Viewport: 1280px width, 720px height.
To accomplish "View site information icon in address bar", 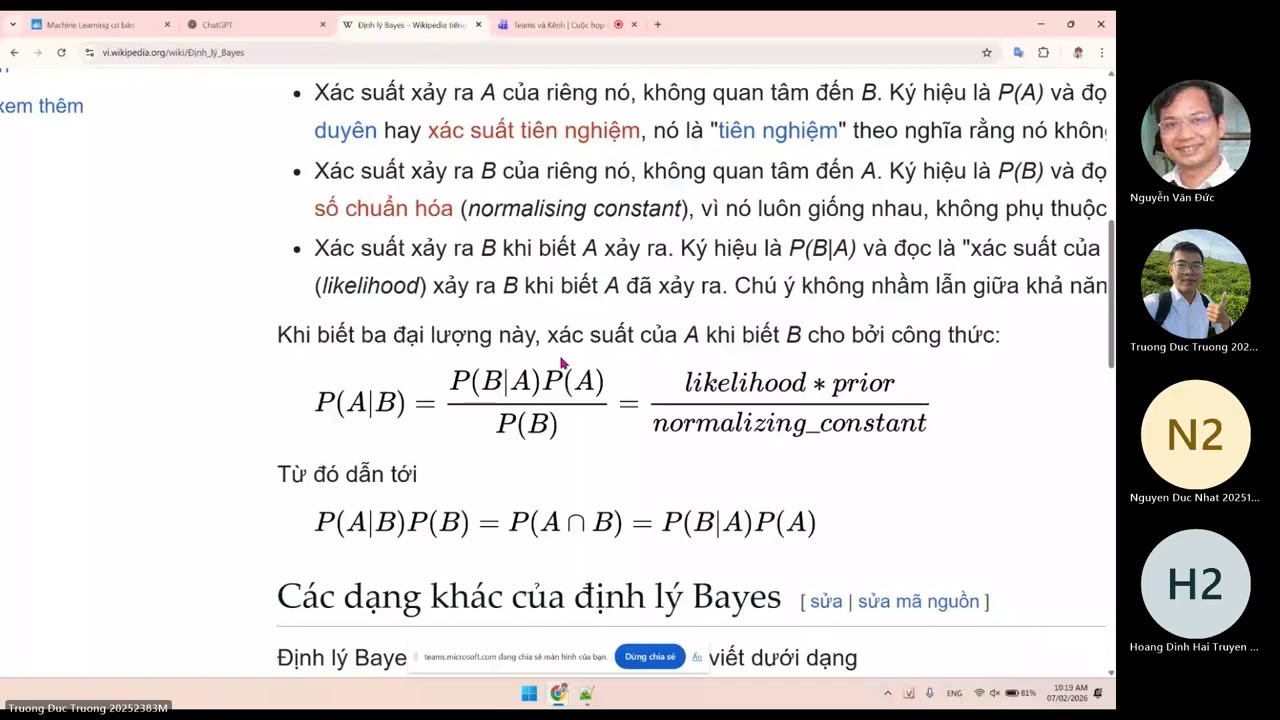I will tap(89, 52).
